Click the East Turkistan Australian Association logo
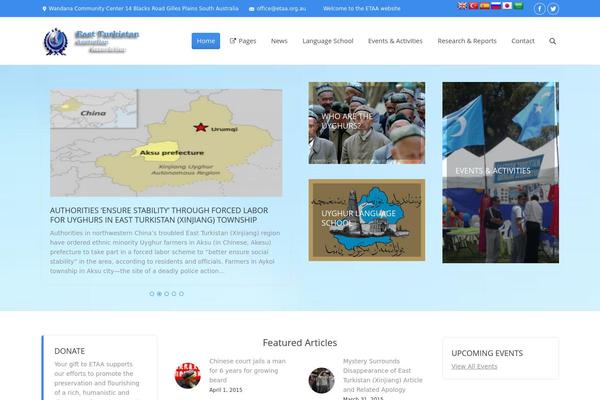Screen dimensions: 600x400 point(91,41)
